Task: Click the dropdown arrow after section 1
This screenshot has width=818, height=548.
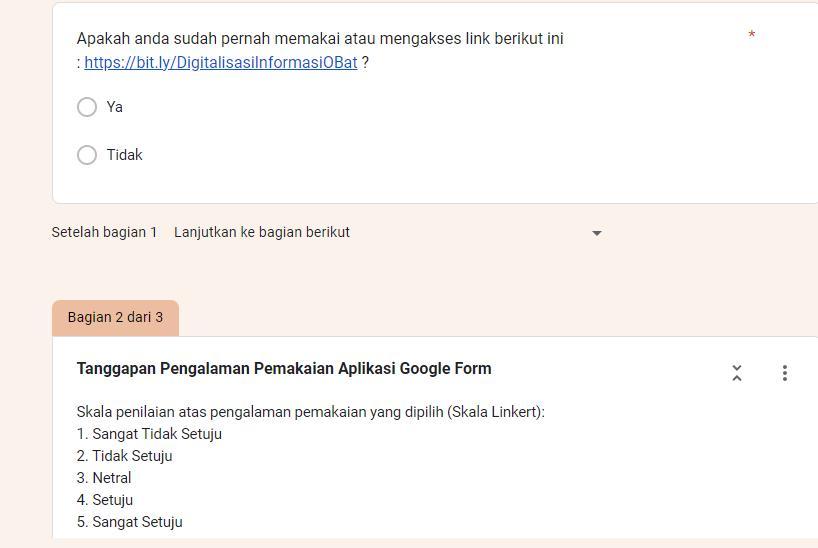Action: click(x=597, y=233)
